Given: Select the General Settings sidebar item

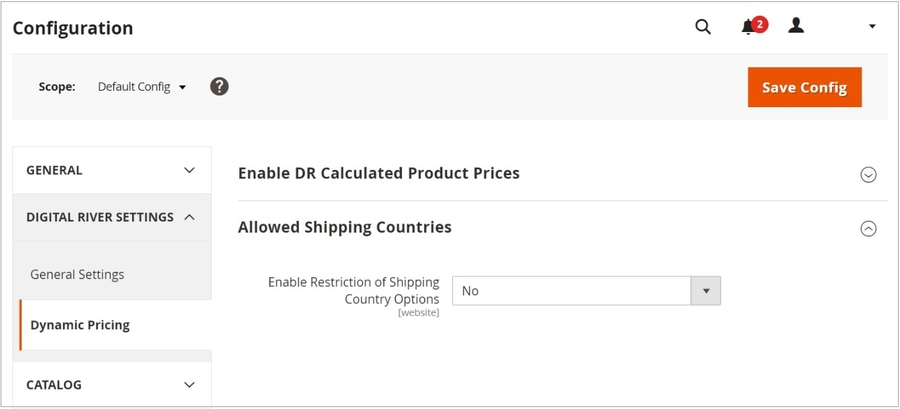Looking at the screenshot, I should point(77,274).
